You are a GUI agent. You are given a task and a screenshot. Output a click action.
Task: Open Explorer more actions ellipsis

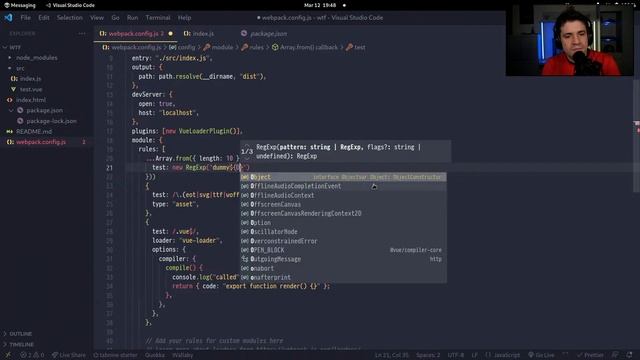coord(82,33)
